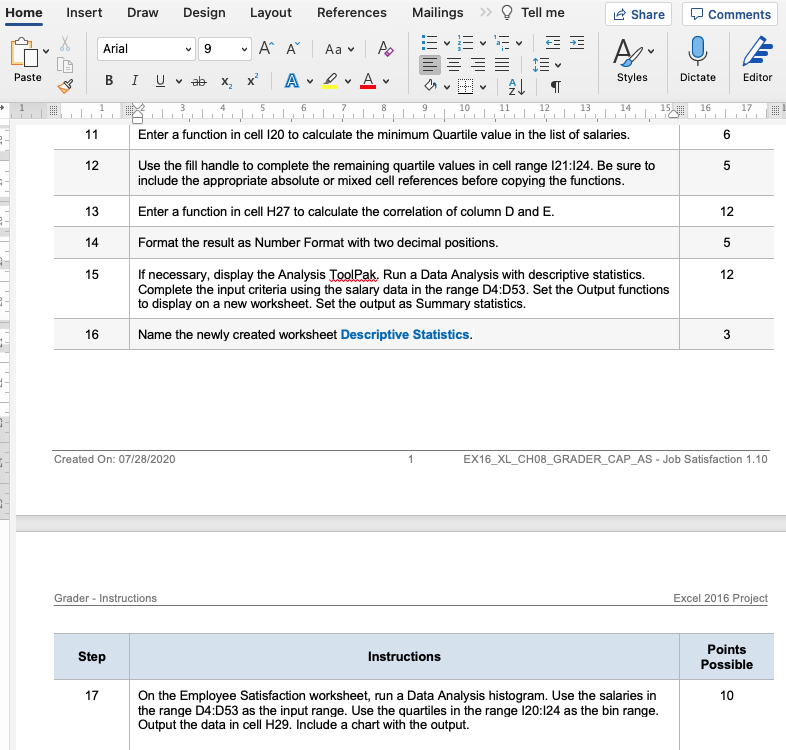Click the misspelled word ToolPak

[x=352, y=275]
